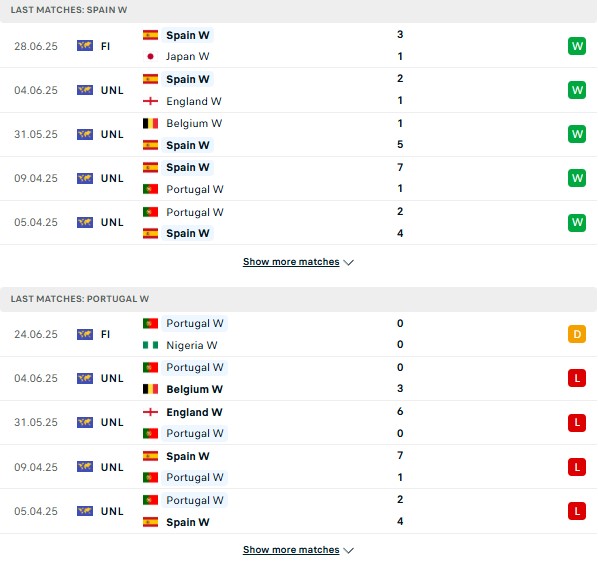
Task: Click the competition world icon beside FI on 28.06.25
Action: coord(85,46)
